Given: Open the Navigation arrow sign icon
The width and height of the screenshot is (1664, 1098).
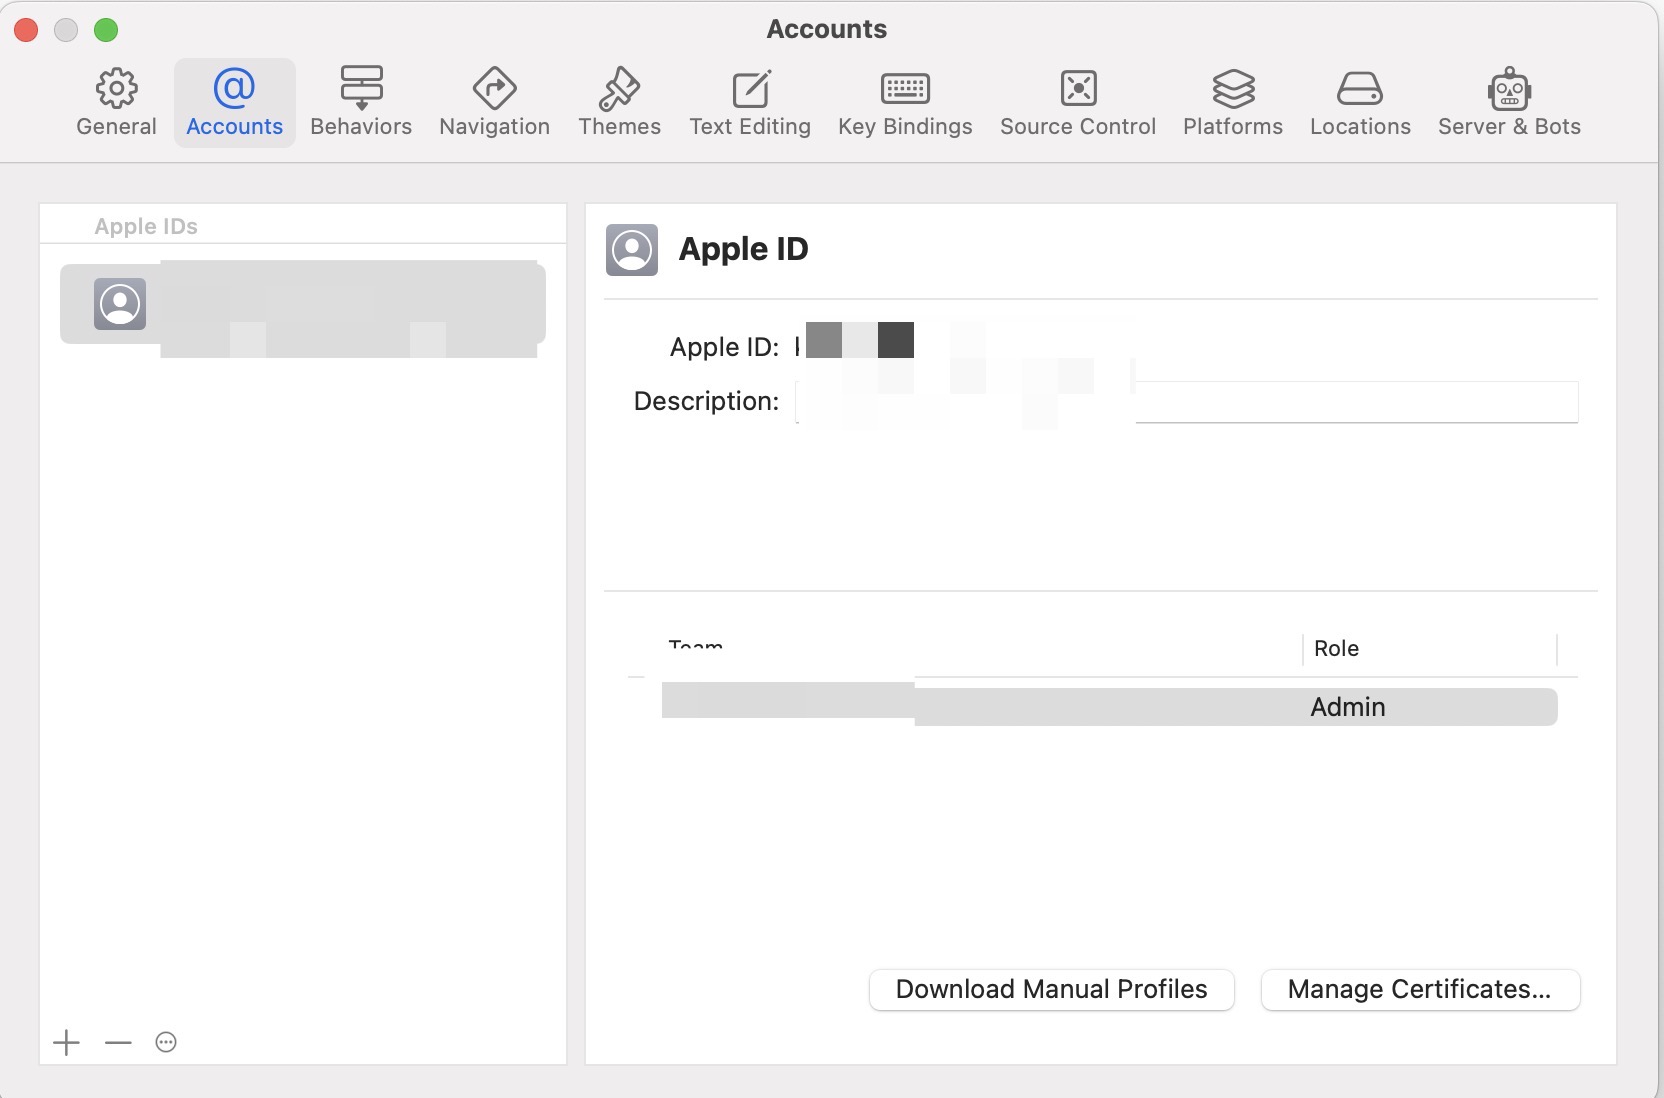Looking at the screenshot, I should point(494,88).
